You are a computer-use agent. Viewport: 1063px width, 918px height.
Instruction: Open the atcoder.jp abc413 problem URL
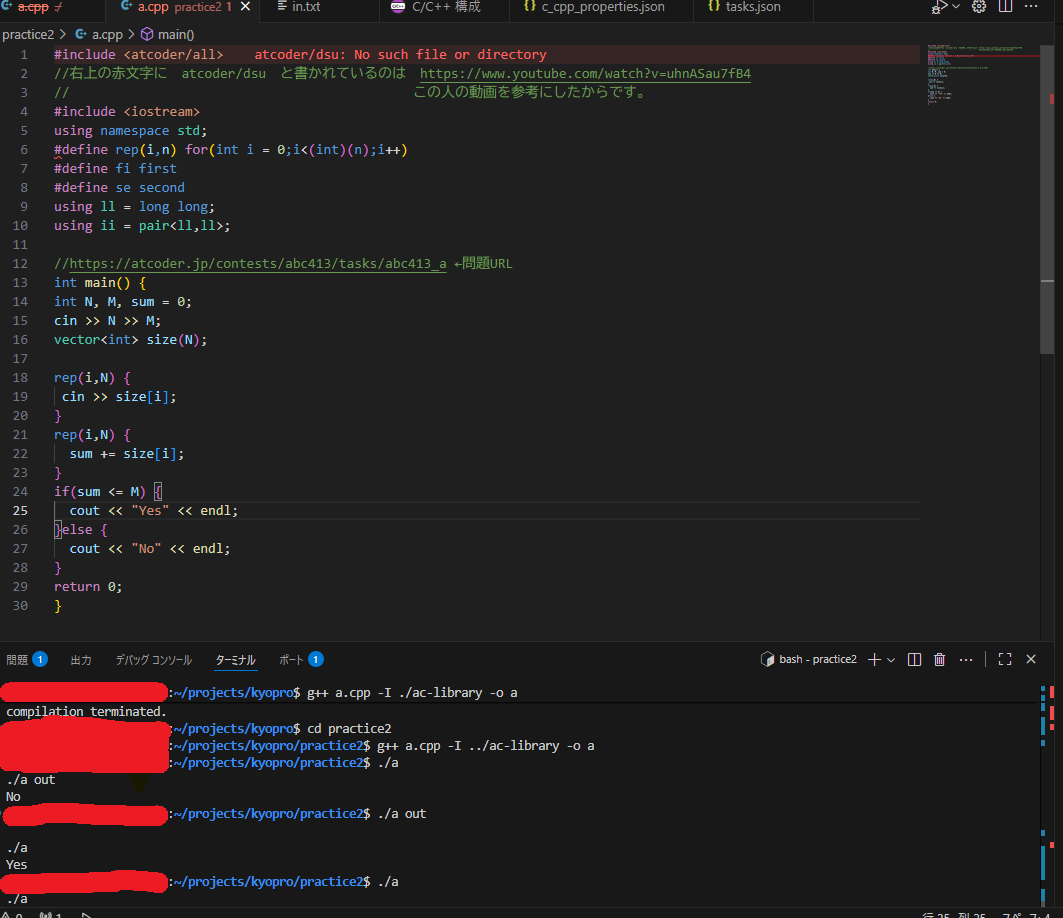(258, 264)
